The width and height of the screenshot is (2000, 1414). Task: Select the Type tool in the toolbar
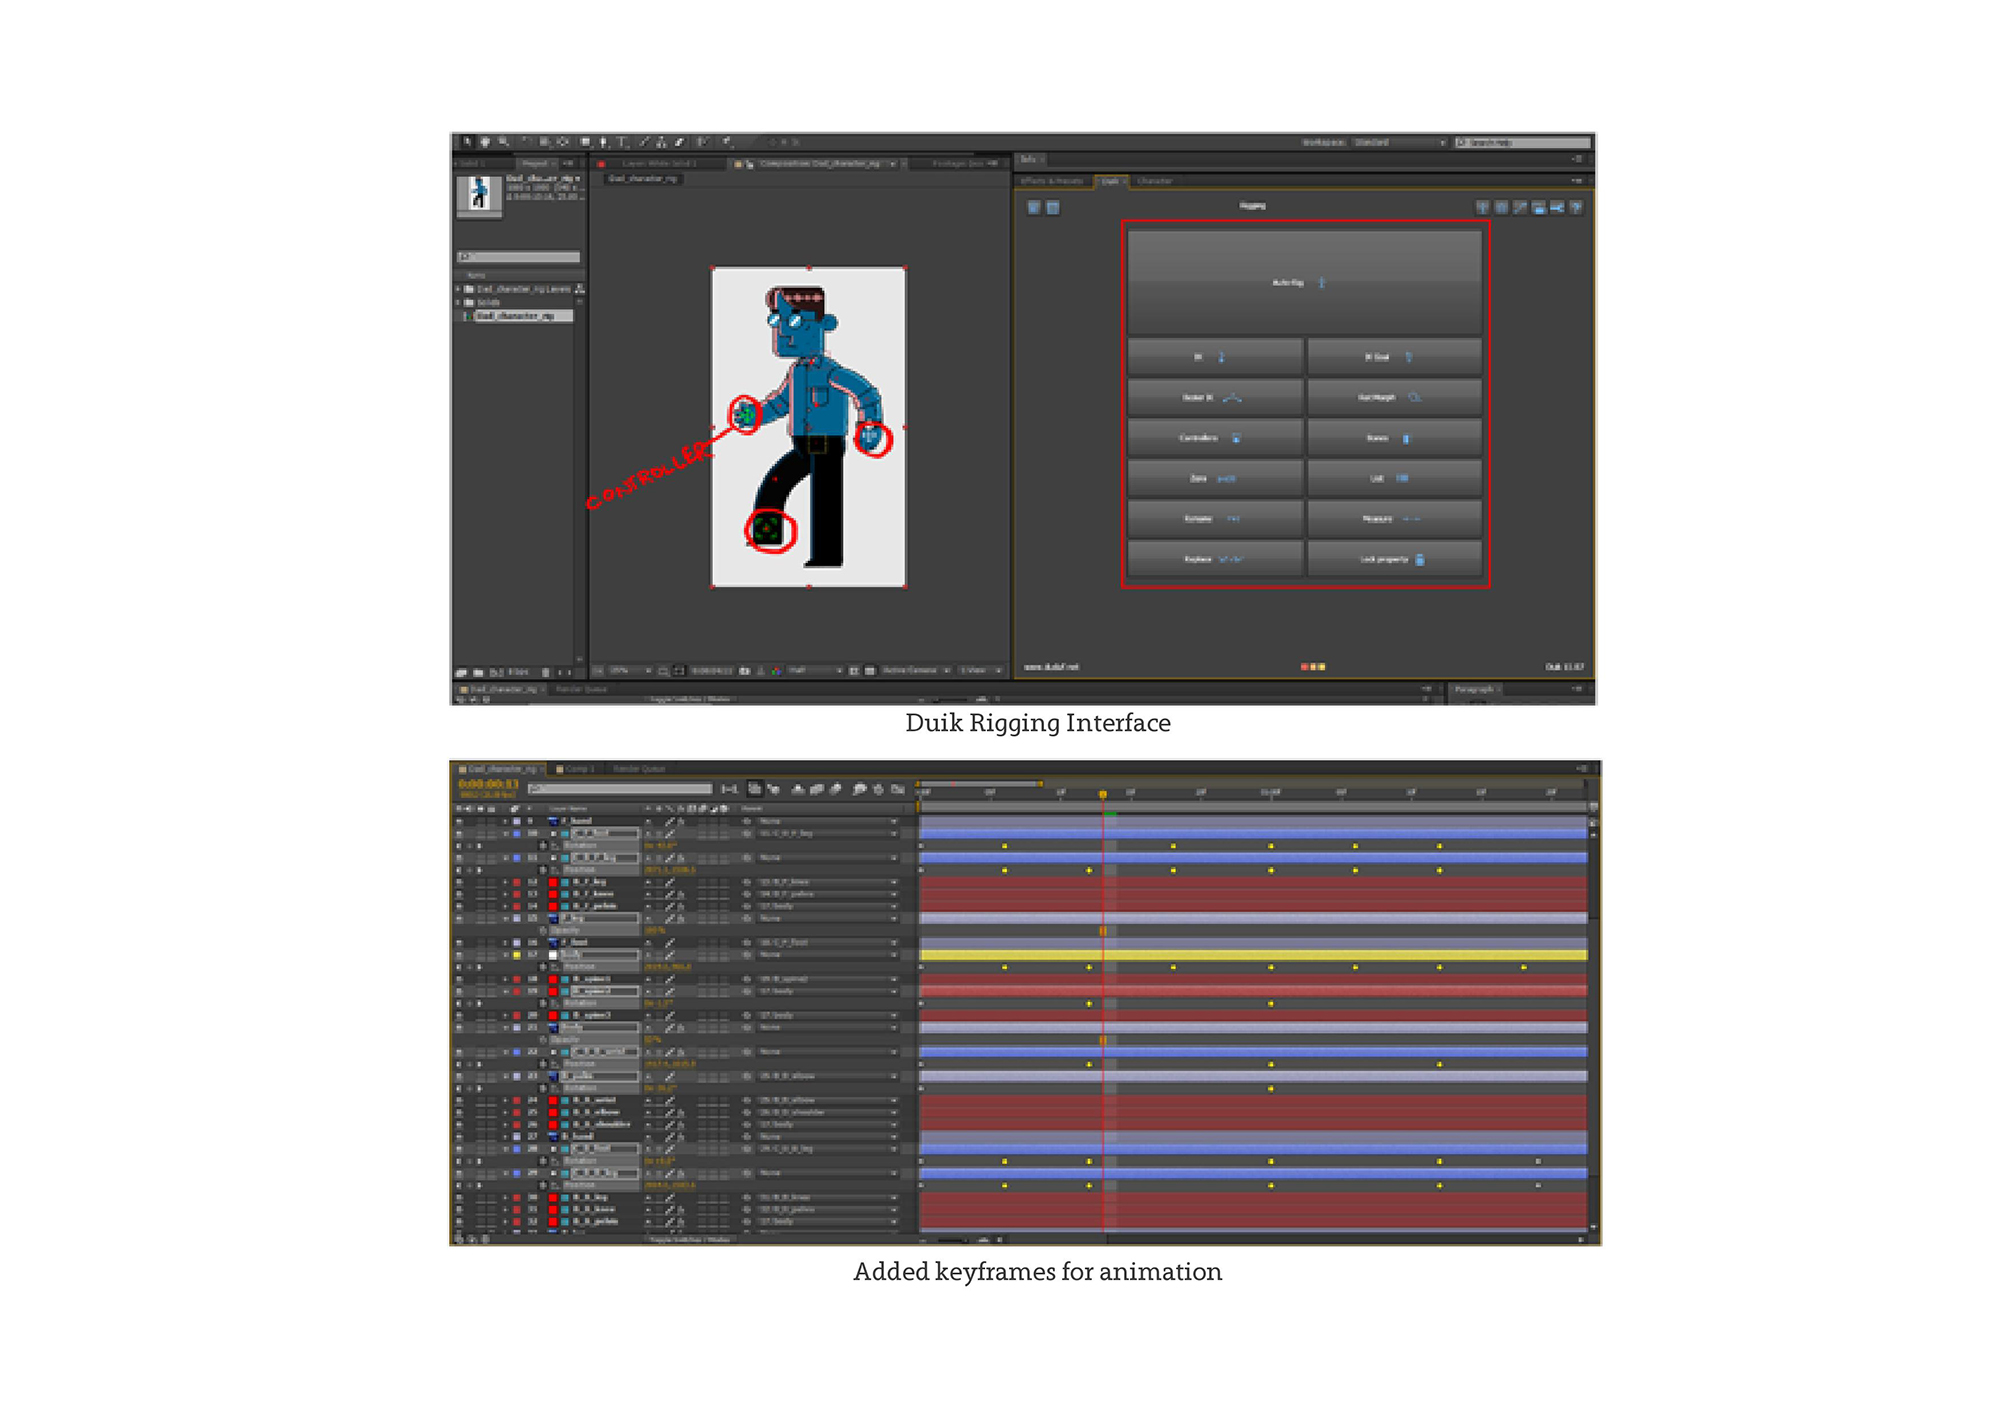point(621,143)
